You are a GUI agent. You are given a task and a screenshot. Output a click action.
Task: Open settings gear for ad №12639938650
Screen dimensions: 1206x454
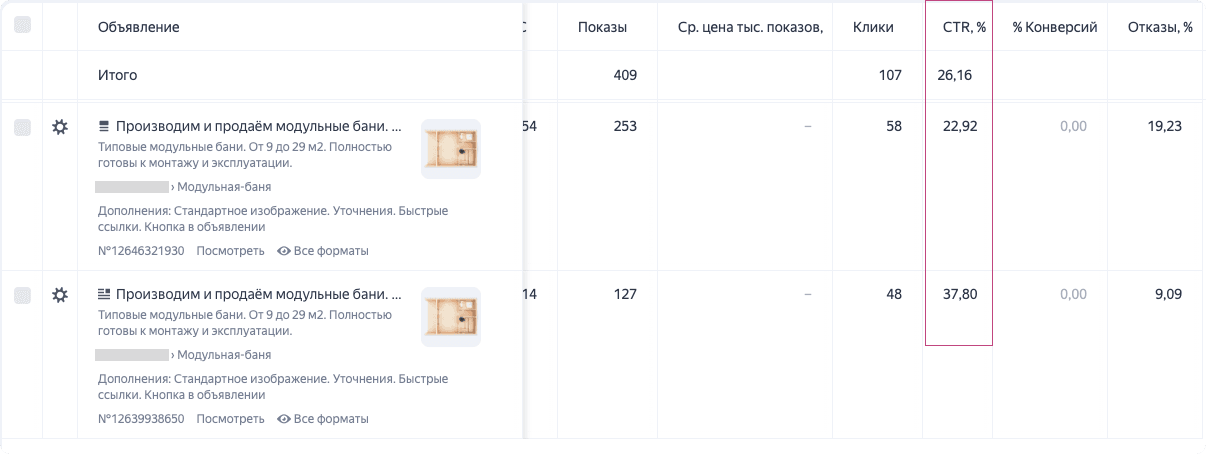pyautogui.click(x=60, y=295)
